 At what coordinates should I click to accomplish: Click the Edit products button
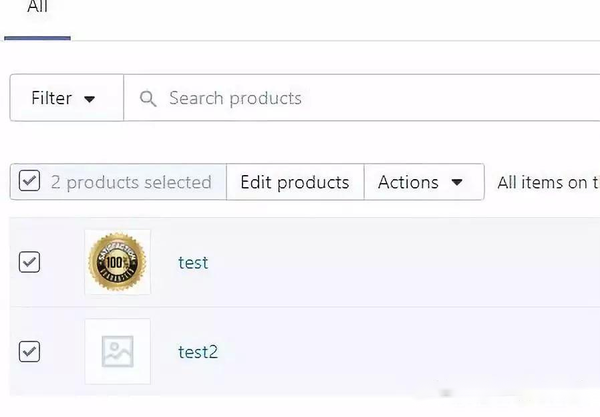(295, 182)
